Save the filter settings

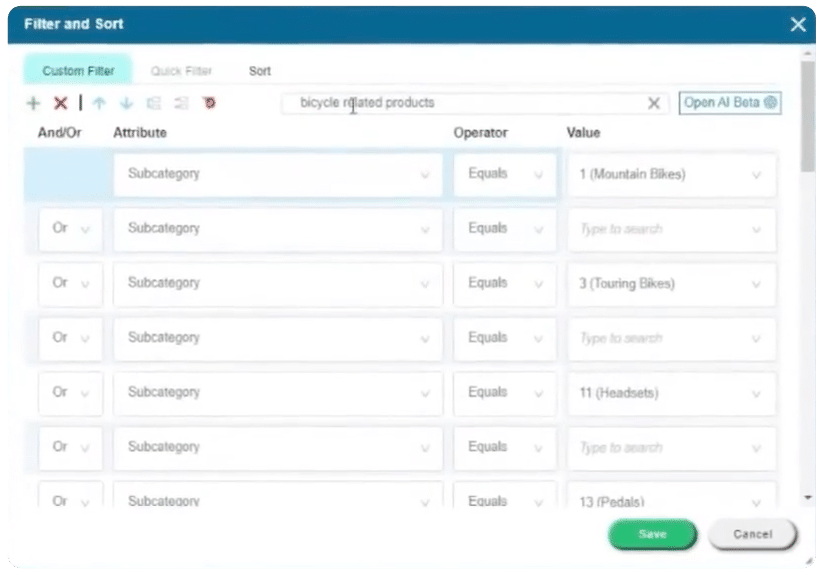tap(653, 534)
